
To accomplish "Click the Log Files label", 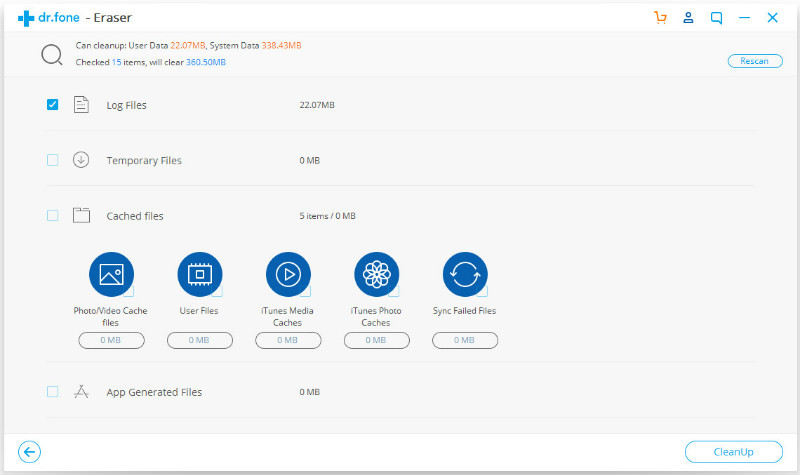I will pyautogui.click(x=127, y=105).
